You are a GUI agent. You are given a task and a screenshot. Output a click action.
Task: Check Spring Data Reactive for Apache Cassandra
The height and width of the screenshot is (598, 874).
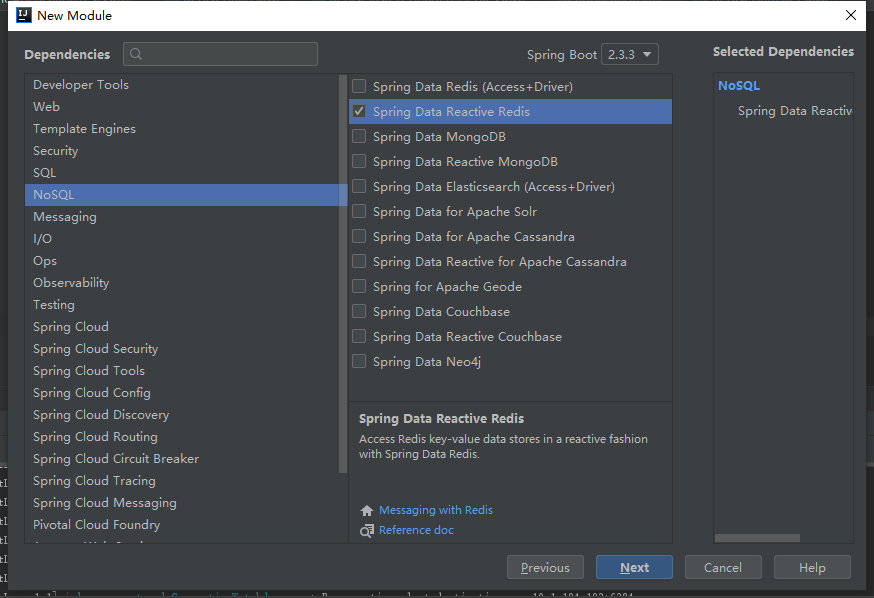click(x=360, y=261)
